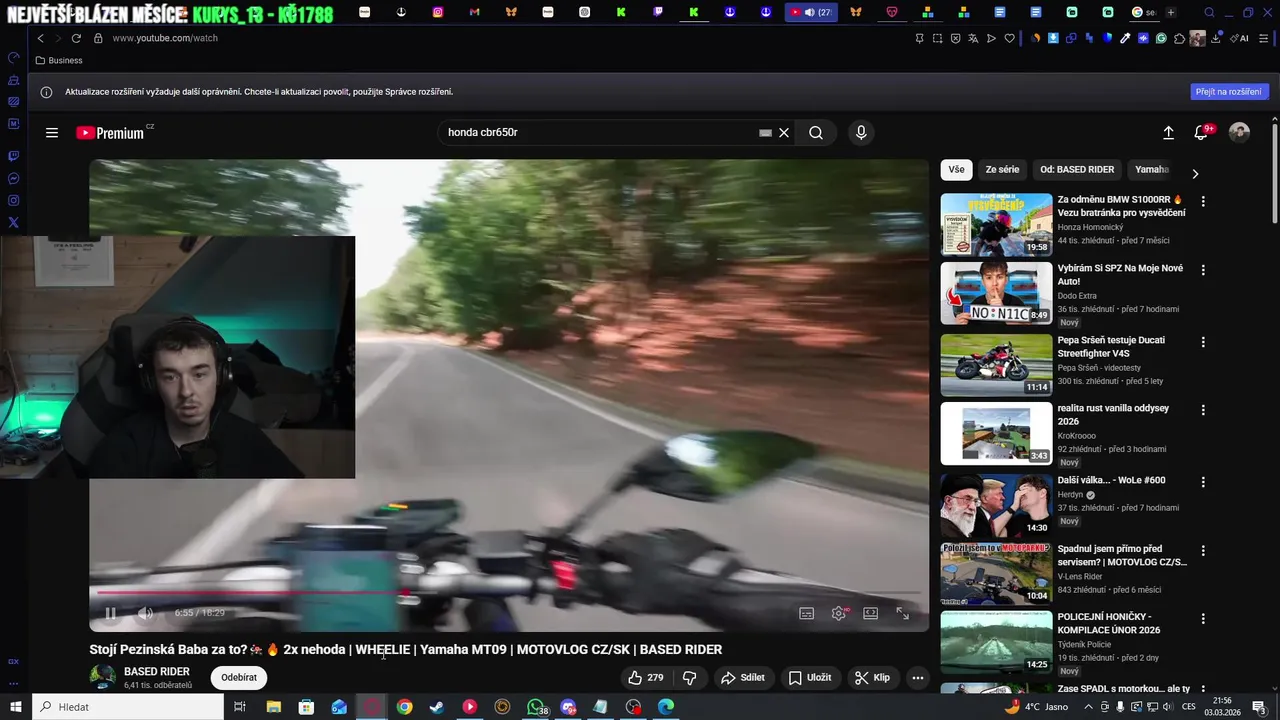
Task: Create a clip with Klip button
Action: click(872, 678)
